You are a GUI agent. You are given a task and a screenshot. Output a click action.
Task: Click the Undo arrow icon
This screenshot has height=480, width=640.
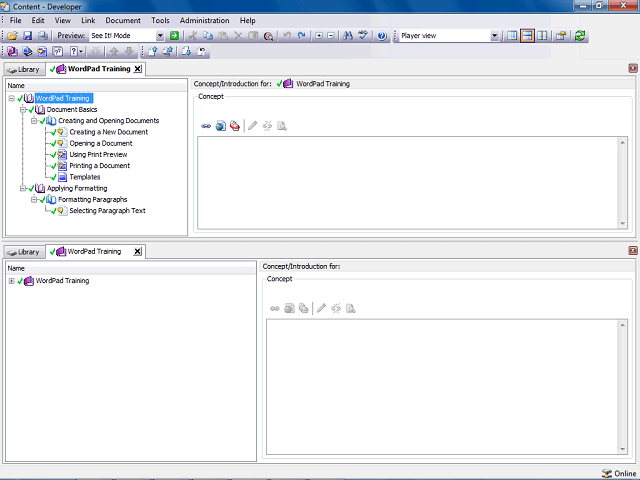(287, 36)
